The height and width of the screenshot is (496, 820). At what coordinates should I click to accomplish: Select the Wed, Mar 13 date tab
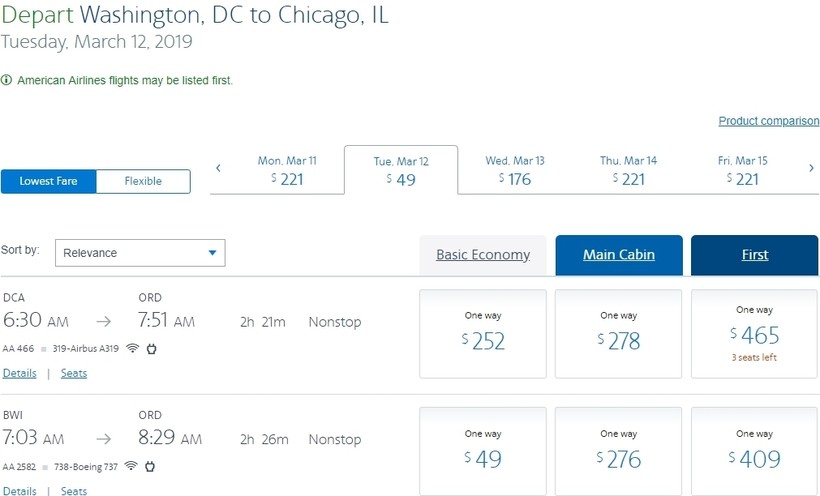point(515,170)
